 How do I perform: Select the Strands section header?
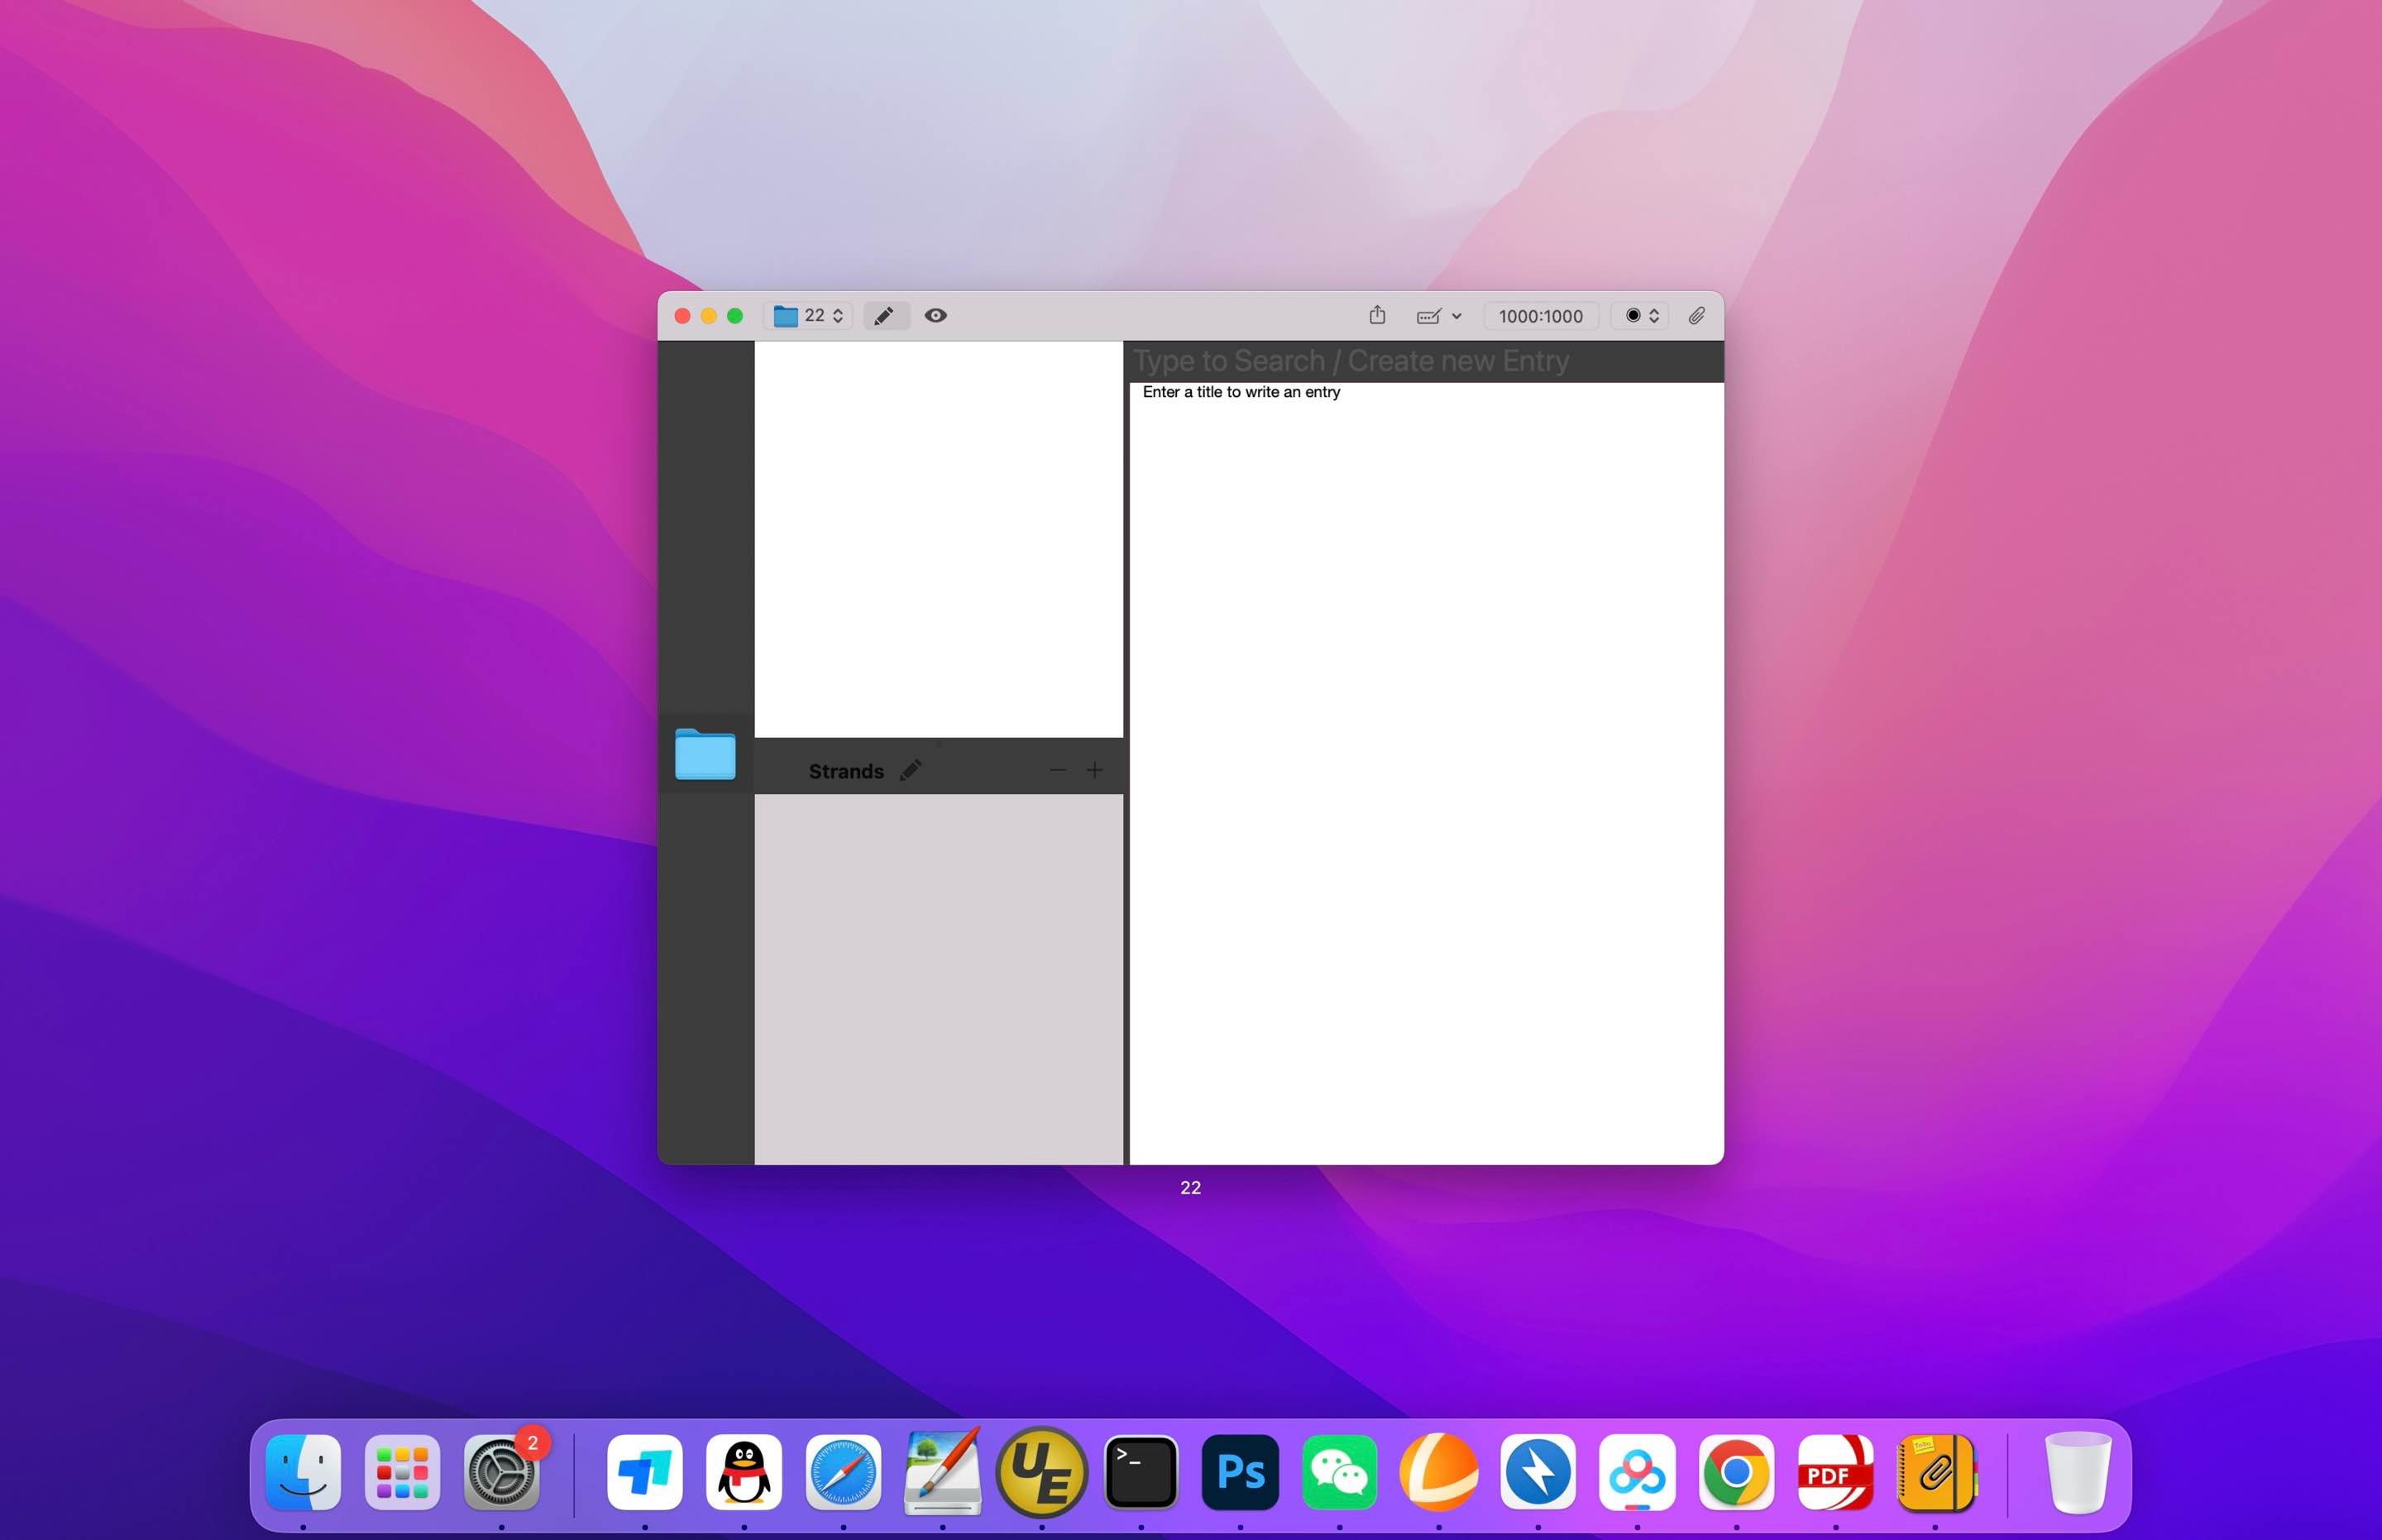click(x=846, y=770)
